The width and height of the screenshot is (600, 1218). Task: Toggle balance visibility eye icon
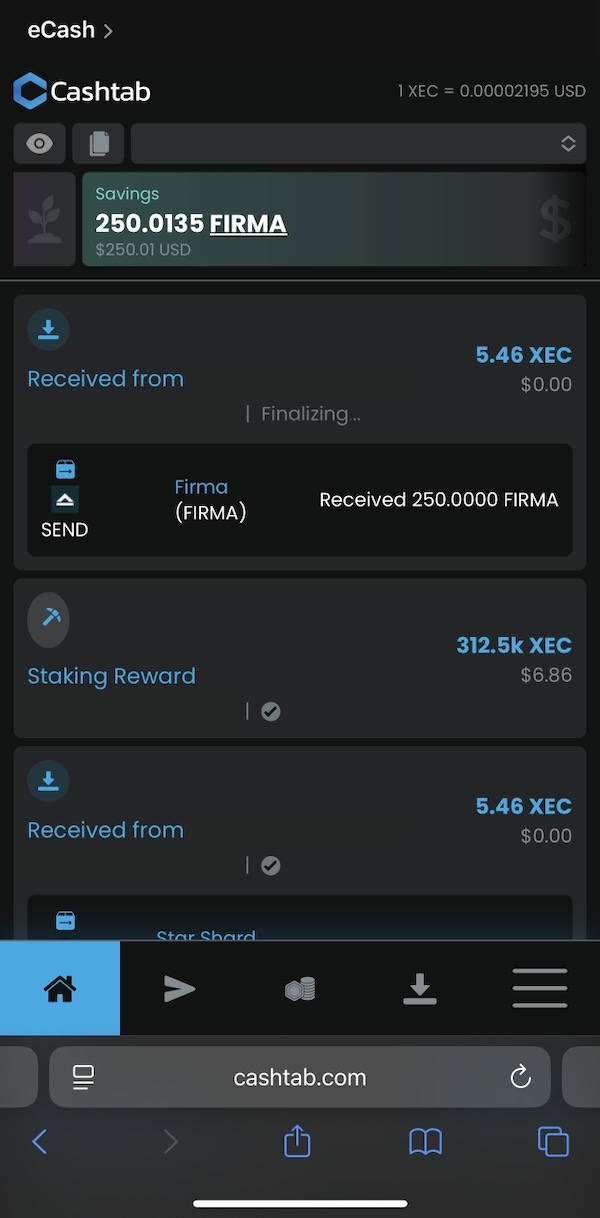click(x=40, y=144)
